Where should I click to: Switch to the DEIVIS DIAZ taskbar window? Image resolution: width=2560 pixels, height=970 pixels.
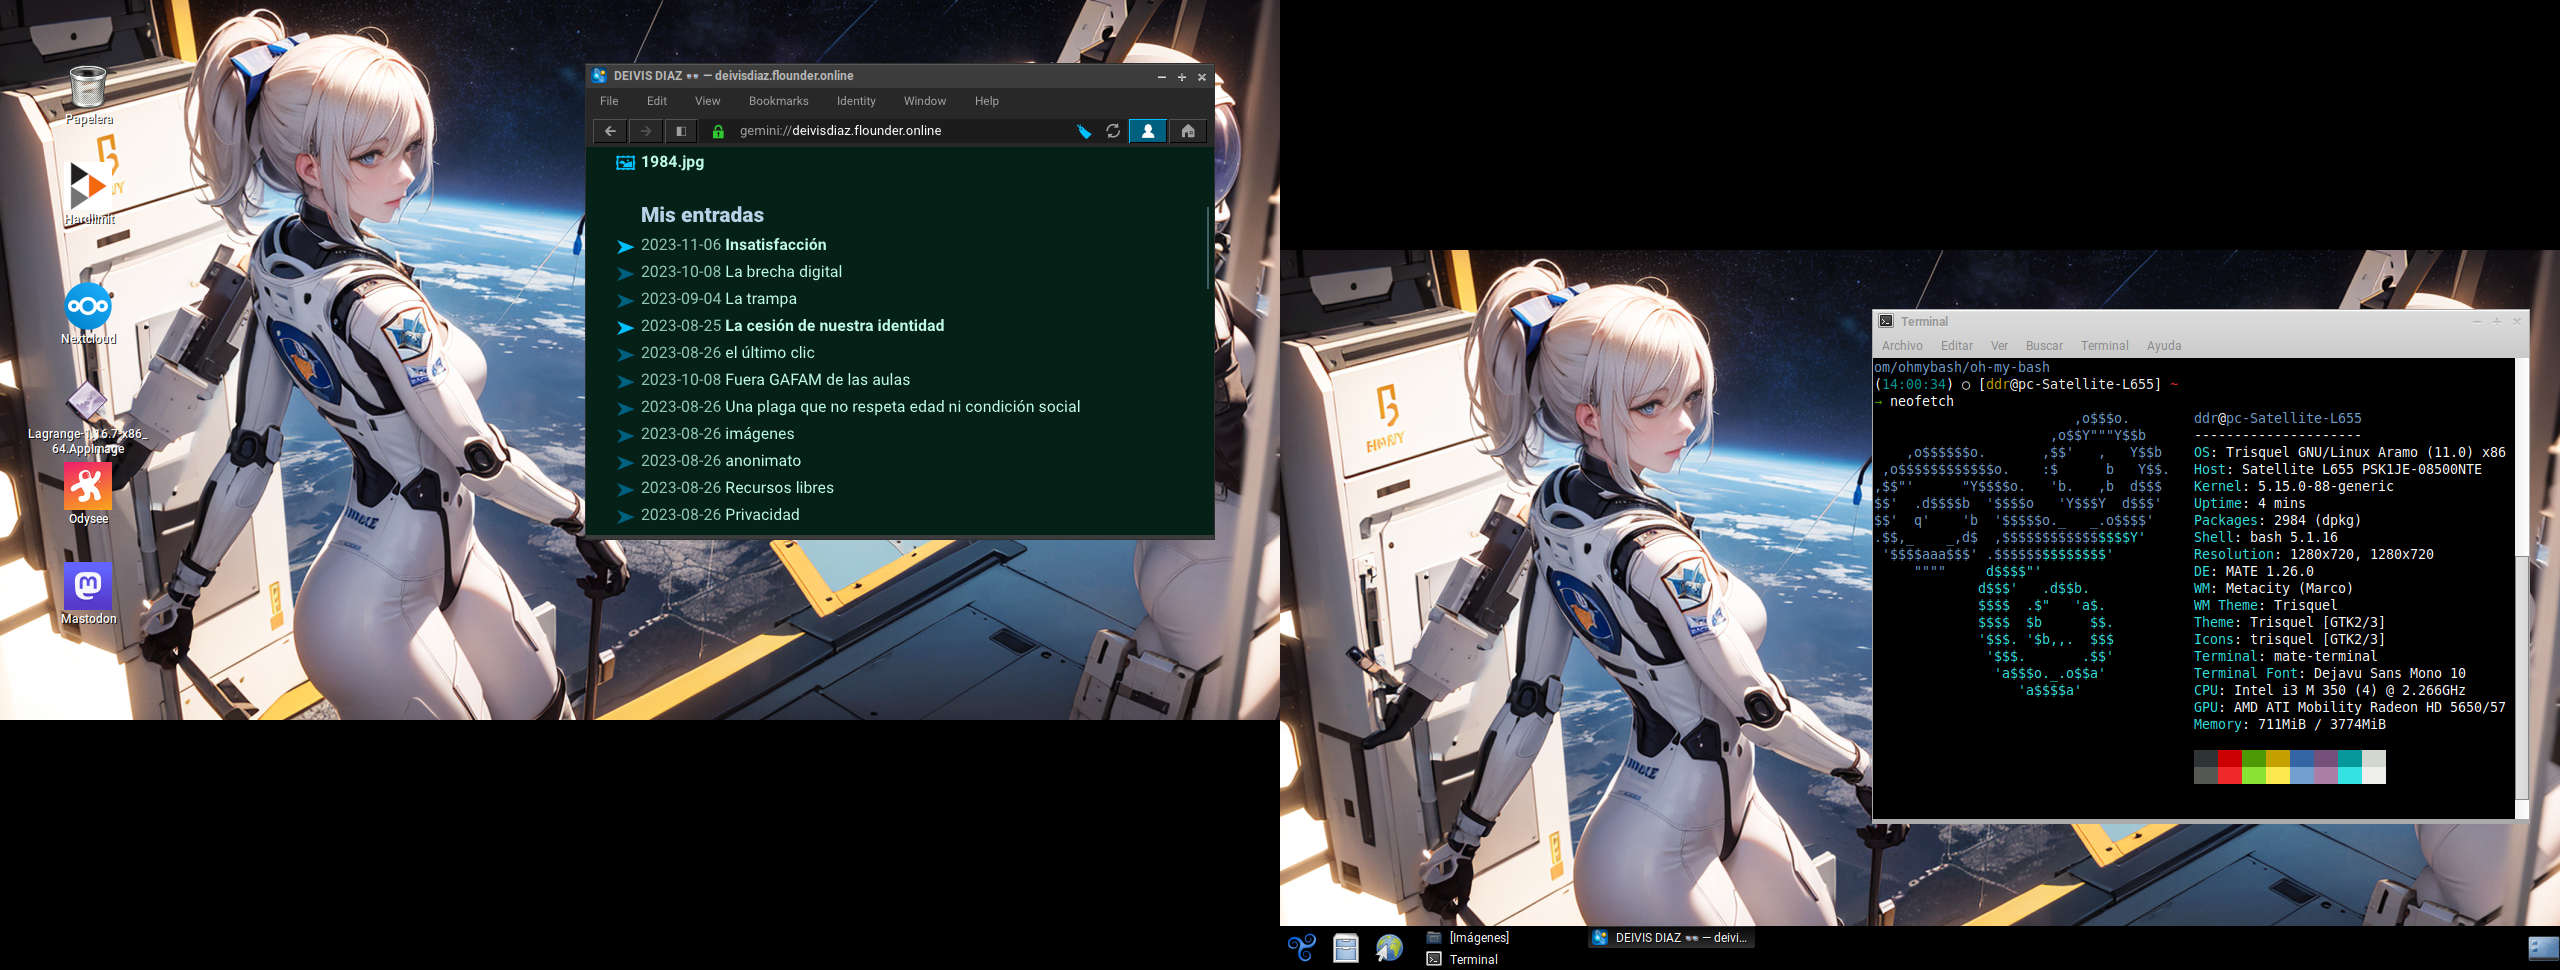click(1671, 937)
